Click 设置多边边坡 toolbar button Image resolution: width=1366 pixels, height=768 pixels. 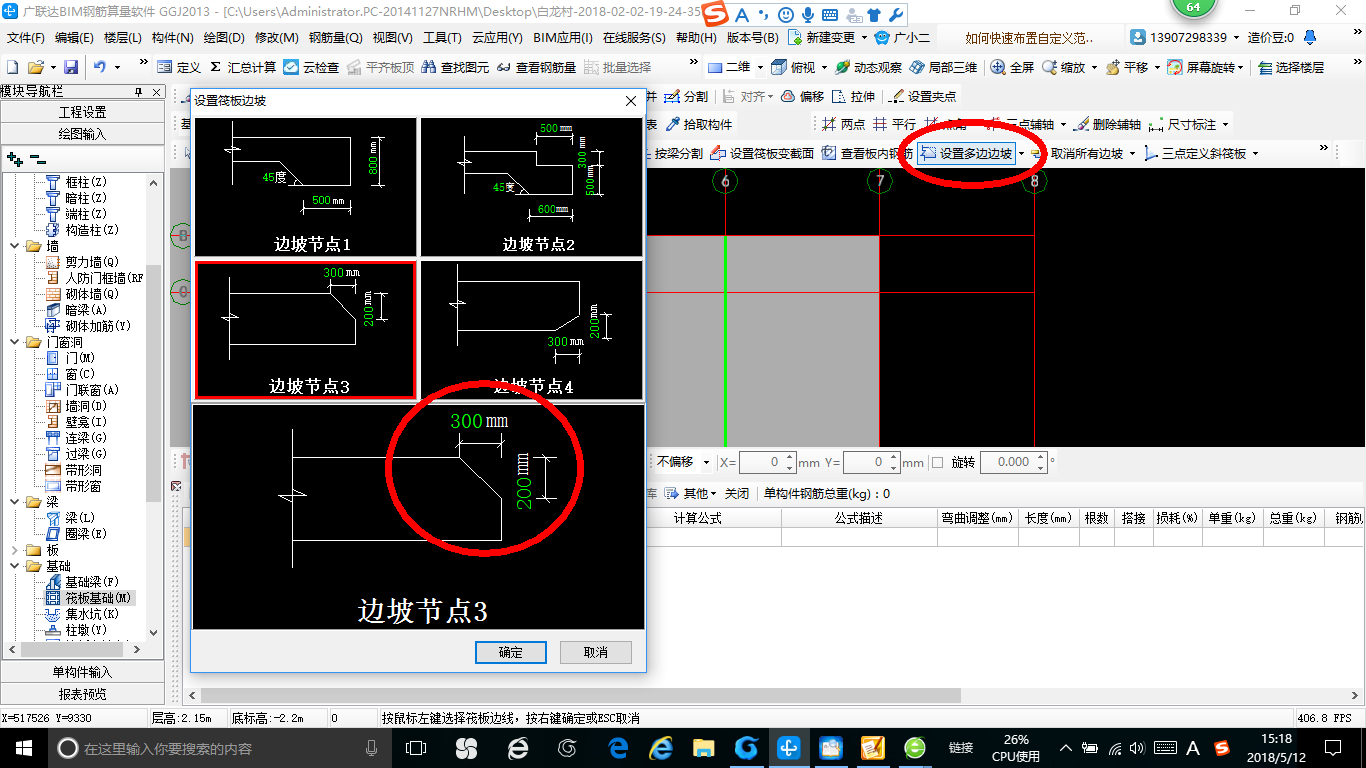967,153
